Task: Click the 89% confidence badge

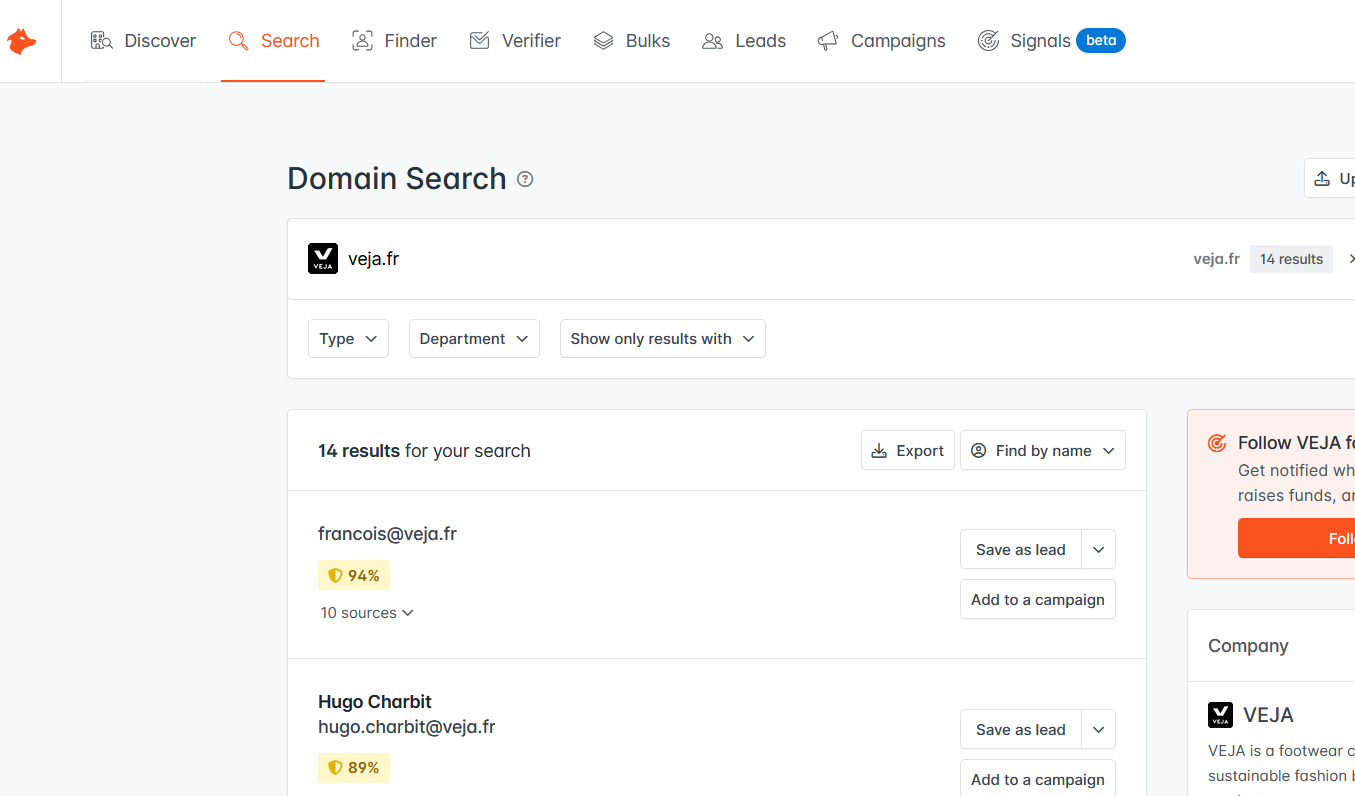Action: [x=354, y=768]
